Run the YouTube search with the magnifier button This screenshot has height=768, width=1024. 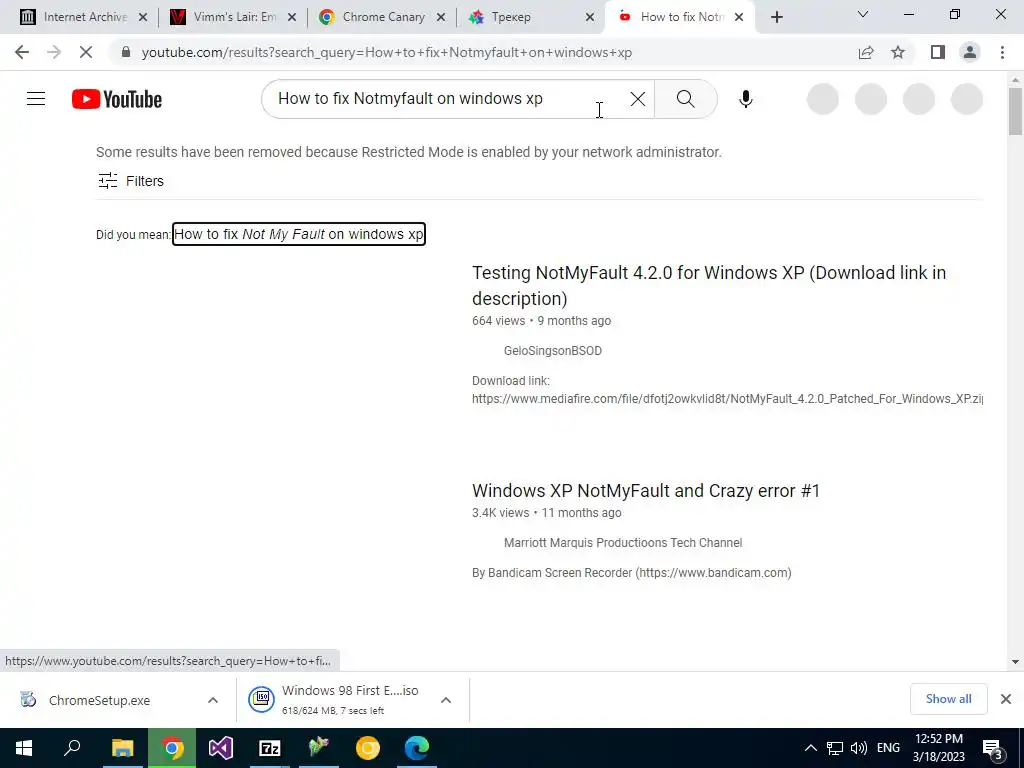point(686,99)
